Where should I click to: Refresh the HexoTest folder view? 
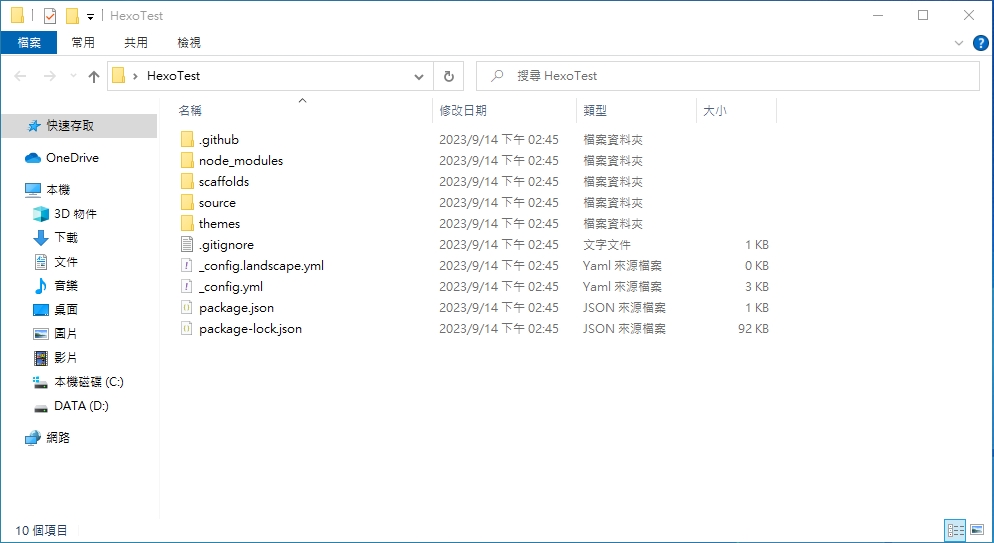tap(449, 76)
